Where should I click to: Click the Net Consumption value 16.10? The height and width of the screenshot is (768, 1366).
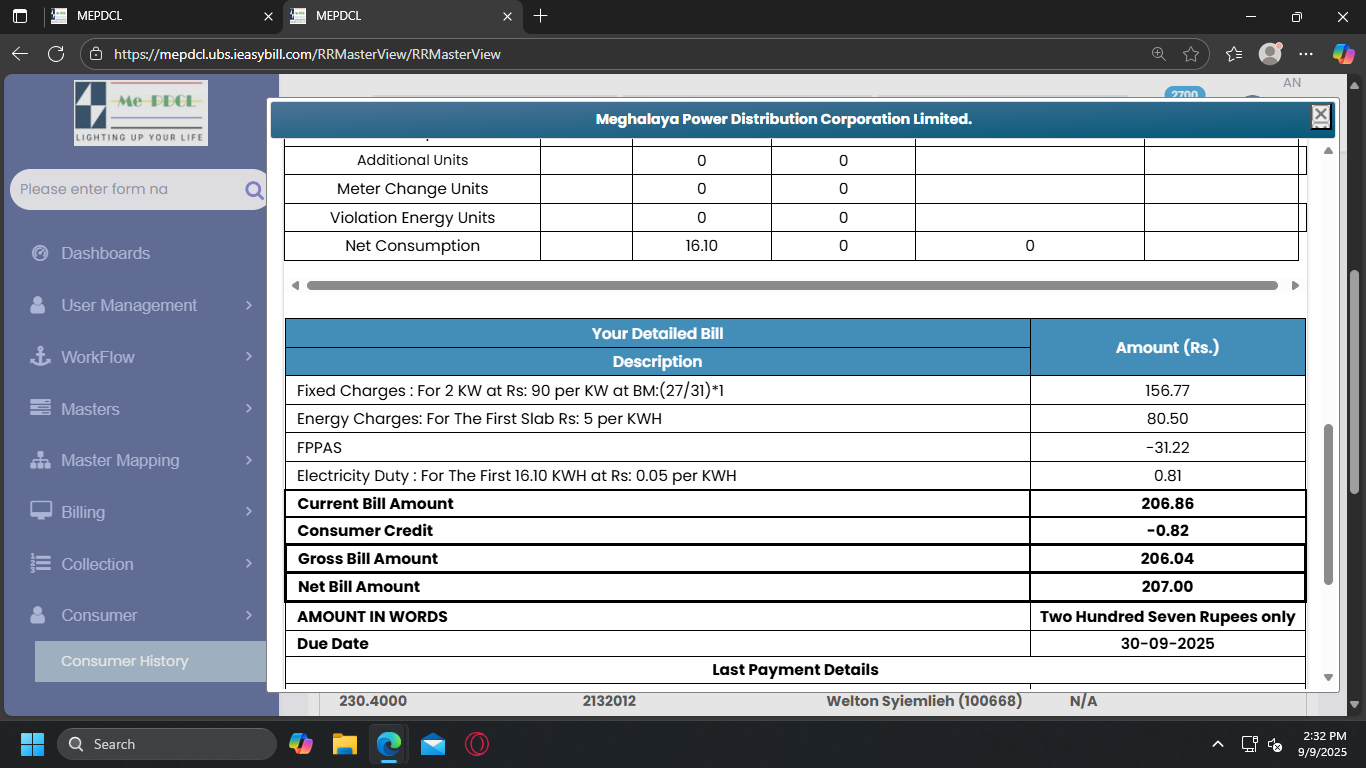[x=702, y=246]
